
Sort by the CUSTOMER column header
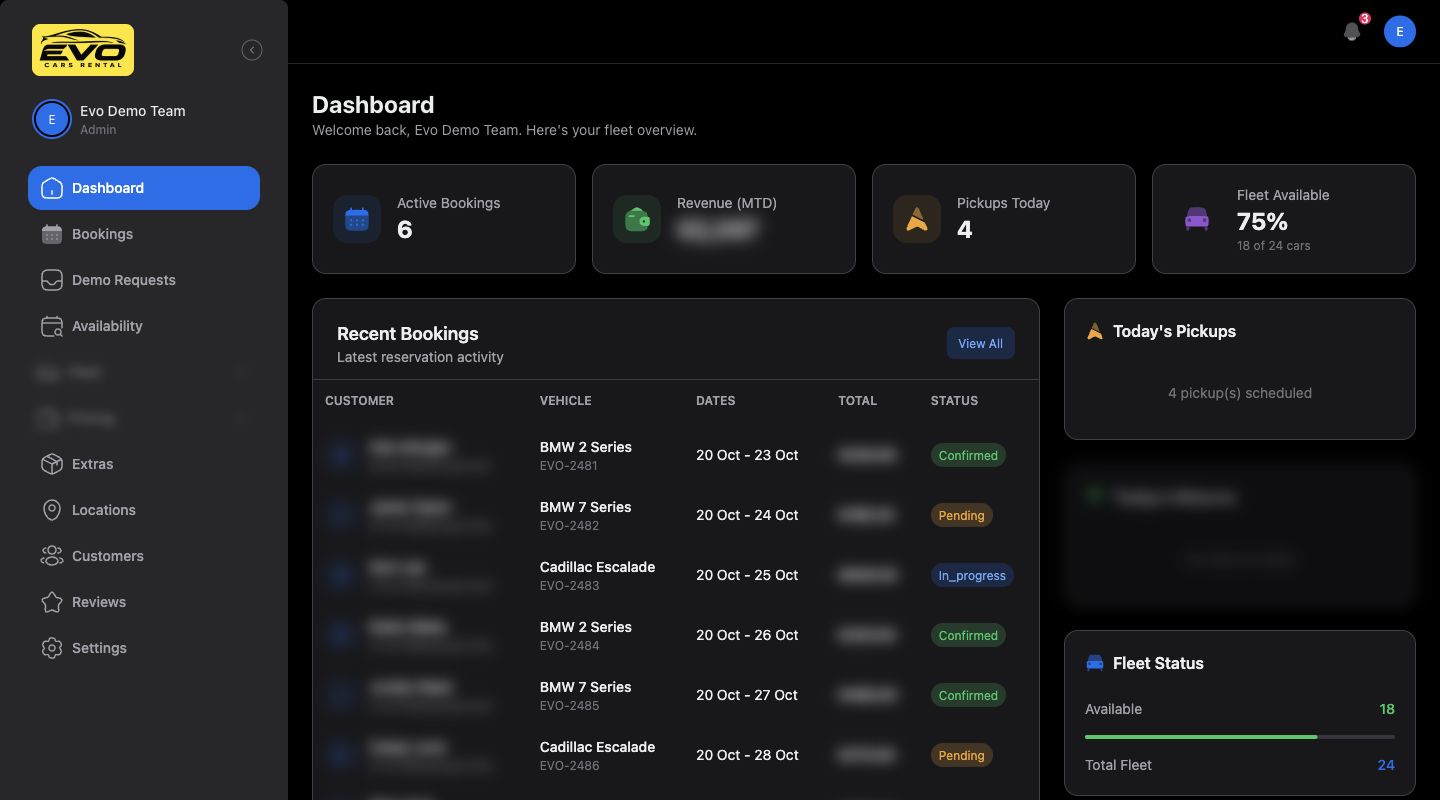pos(359,400)
